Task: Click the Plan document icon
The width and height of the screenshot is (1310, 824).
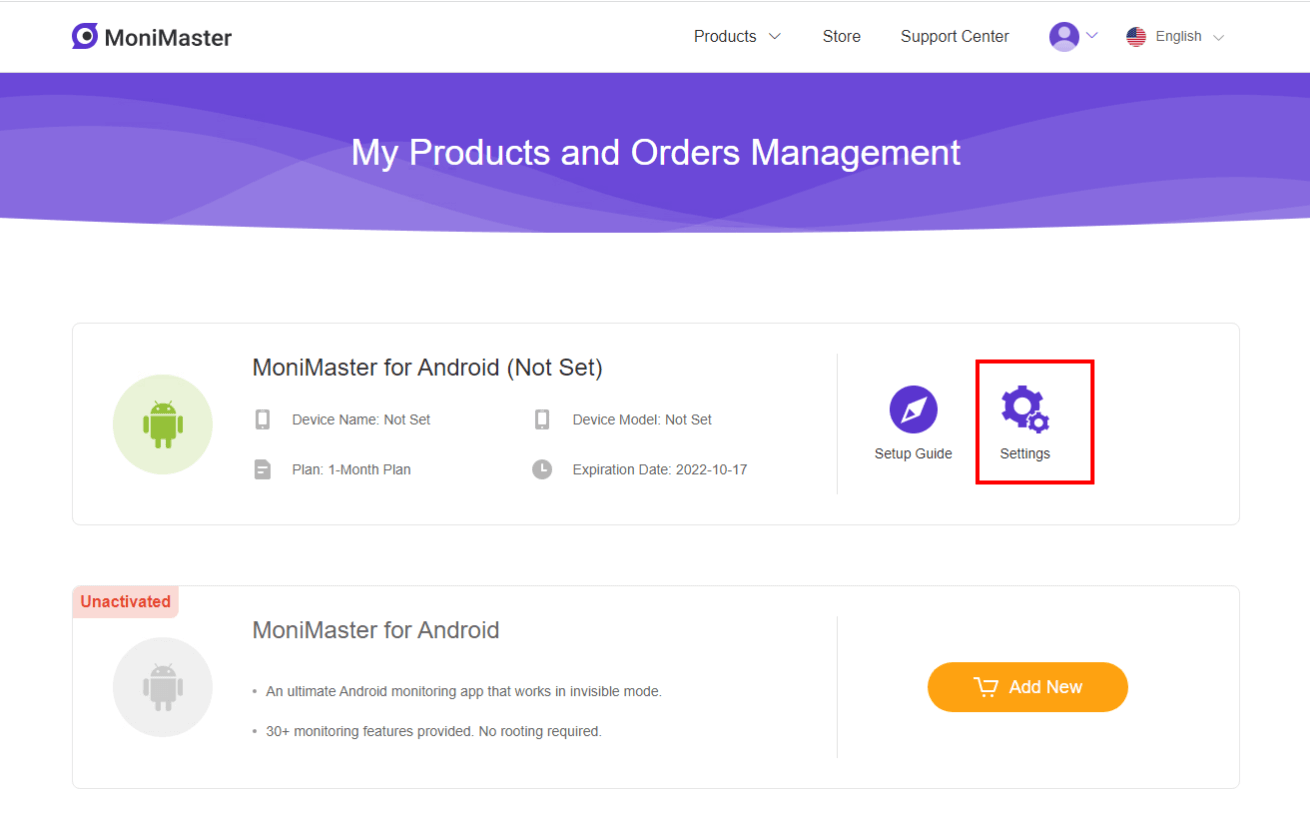Action: pyautogui.click(x=263, y=469)
